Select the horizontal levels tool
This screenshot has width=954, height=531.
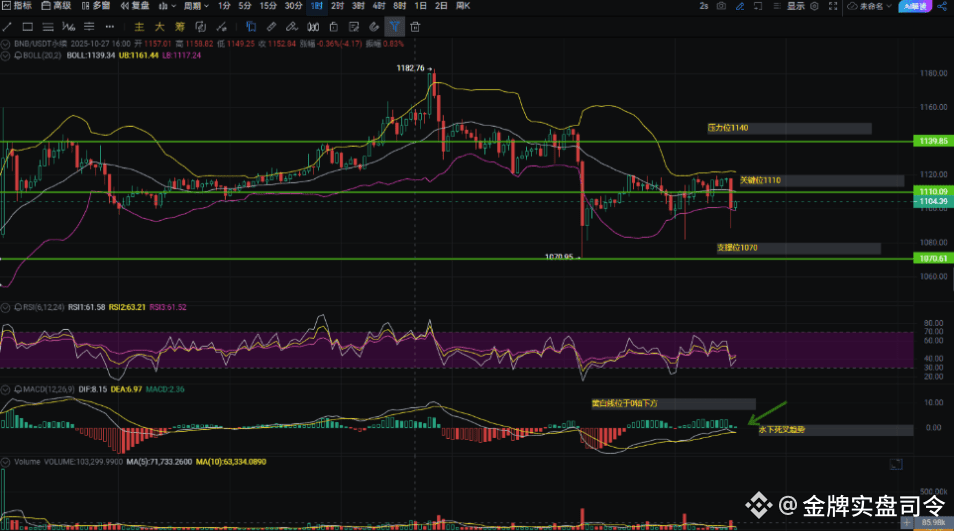[x=89, y=27]
